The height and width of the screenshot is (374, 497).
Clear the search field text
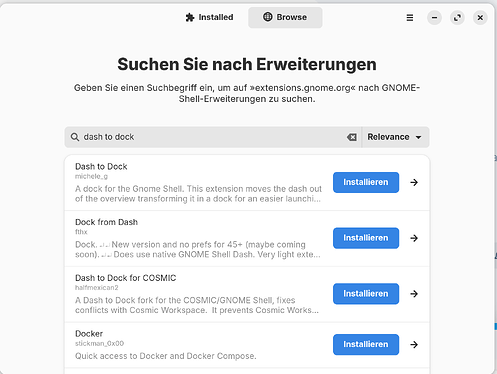pyautogui.click(x=352, y=137)
